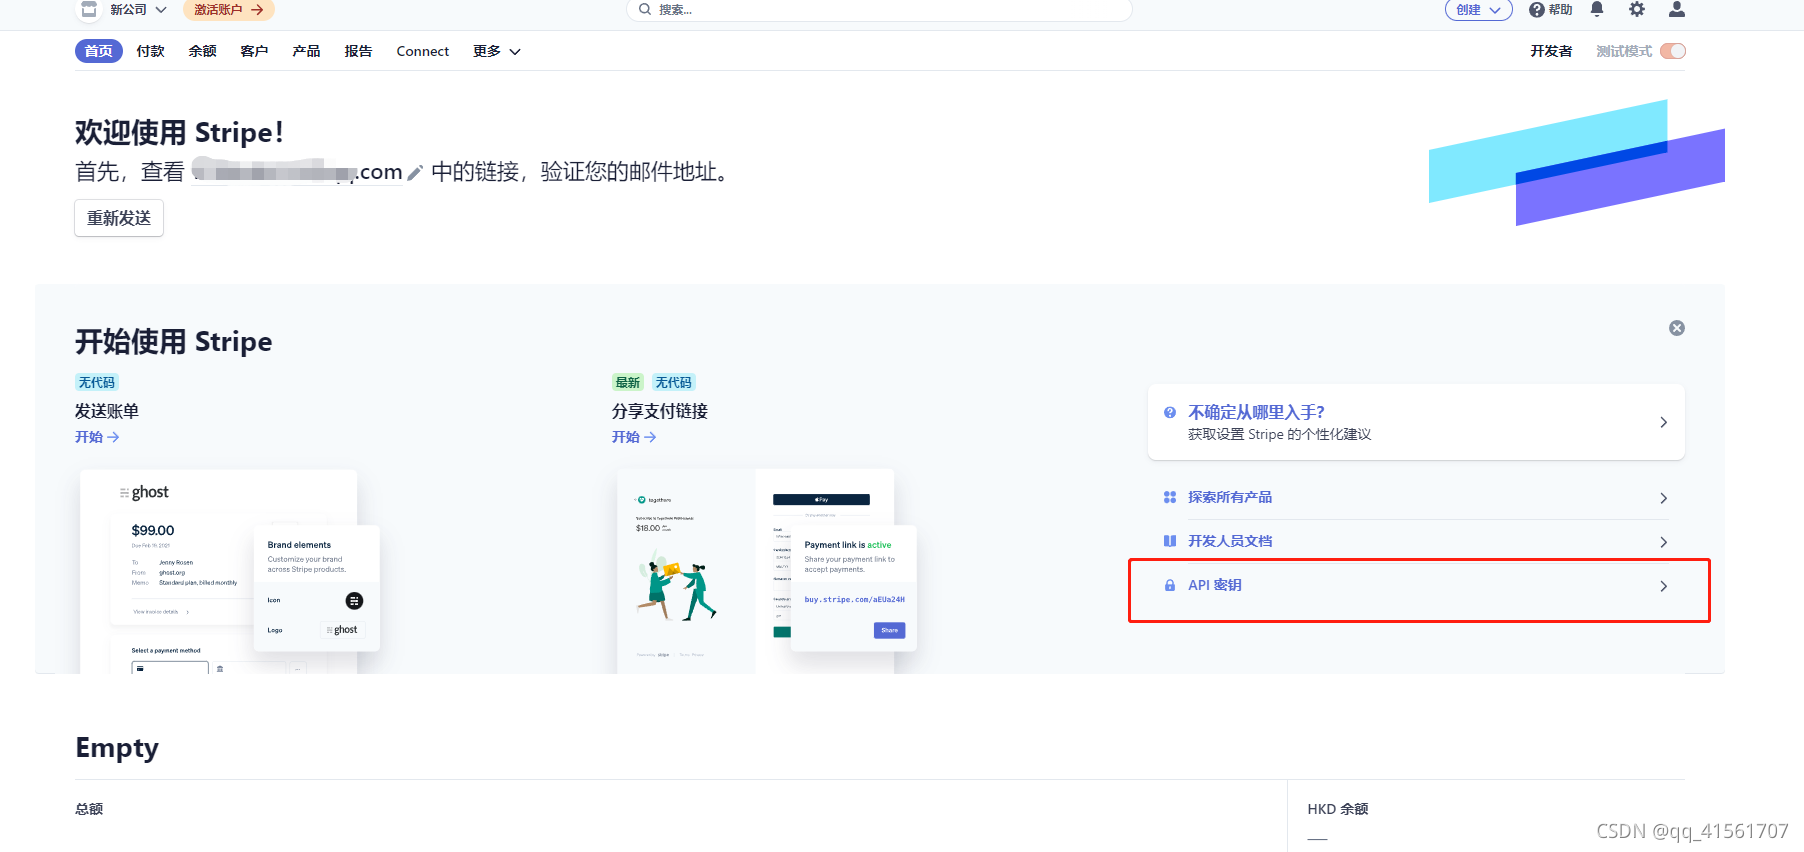Open the 创建 create dropdown
The image size is (1804, 852).
tap(1478, 10)
